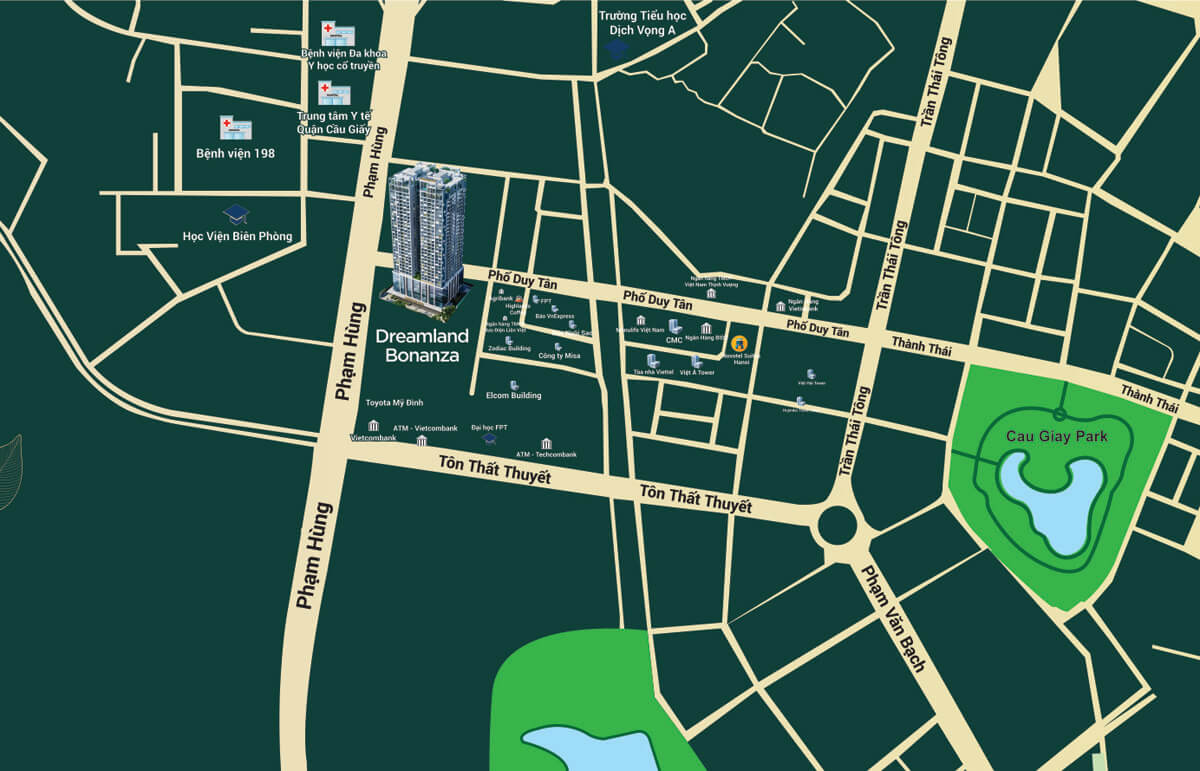
Task: Select the Dreamland Bonanza tower image
Action: pyautogui.click(x=428, y=235)
